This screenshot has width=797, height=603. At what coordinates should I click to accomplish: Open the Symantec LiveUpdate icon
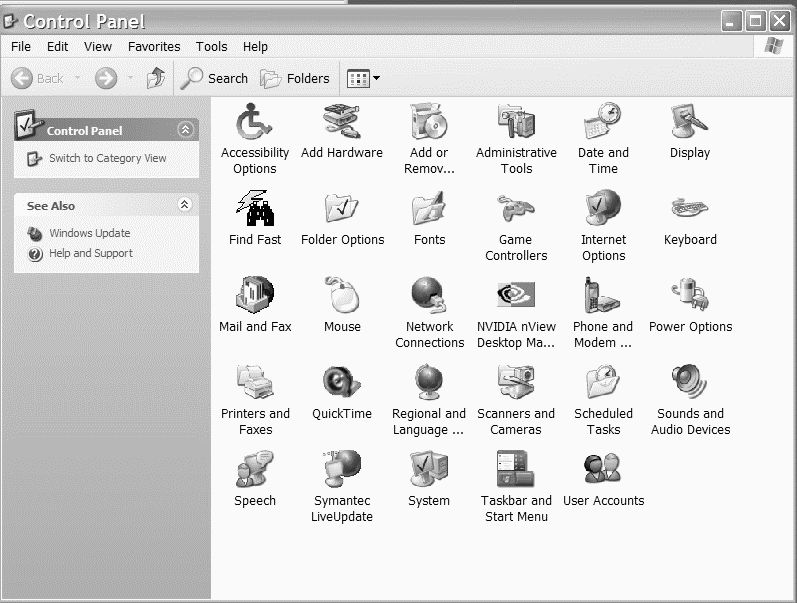click(342, 472)
